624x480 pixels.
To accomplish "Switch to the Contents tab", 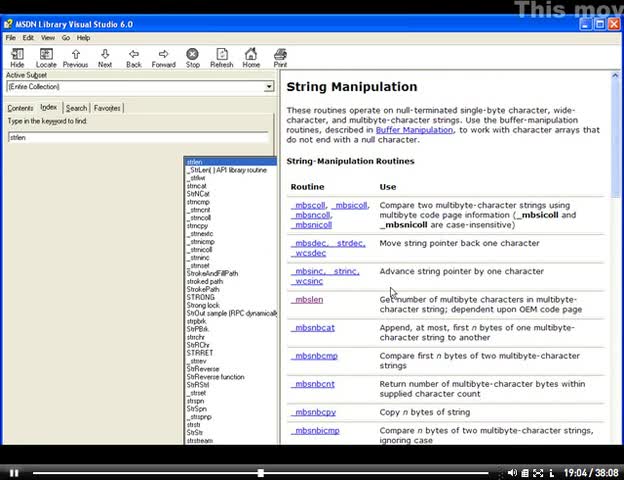I will (x=20, y=108).
